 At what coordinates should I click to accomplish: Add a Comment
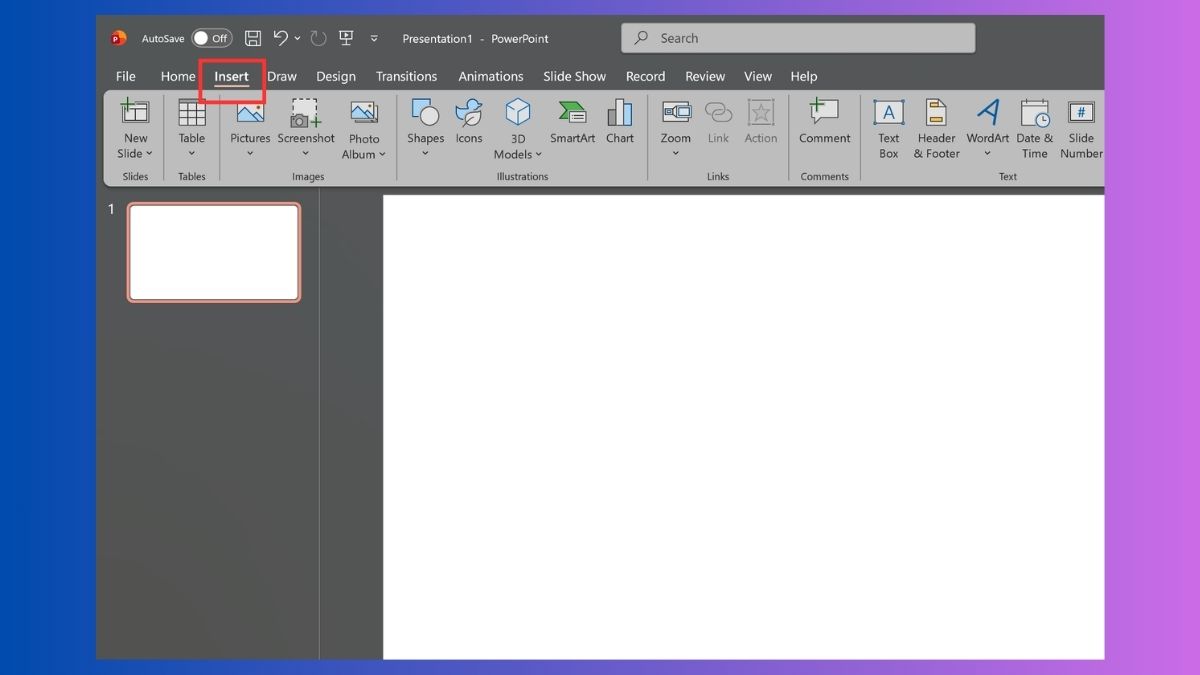coord(825,121)
